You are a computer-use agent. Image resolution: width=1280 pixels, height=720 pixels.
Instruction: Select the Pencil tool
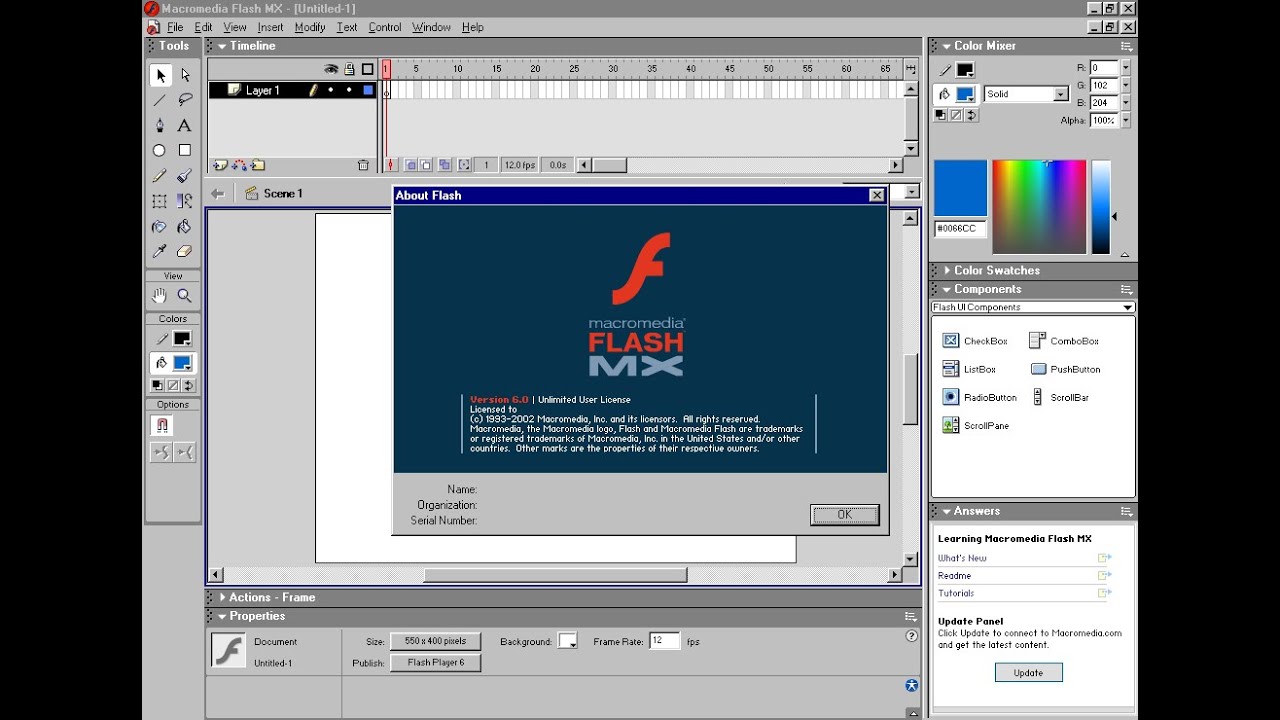[160, 176]
